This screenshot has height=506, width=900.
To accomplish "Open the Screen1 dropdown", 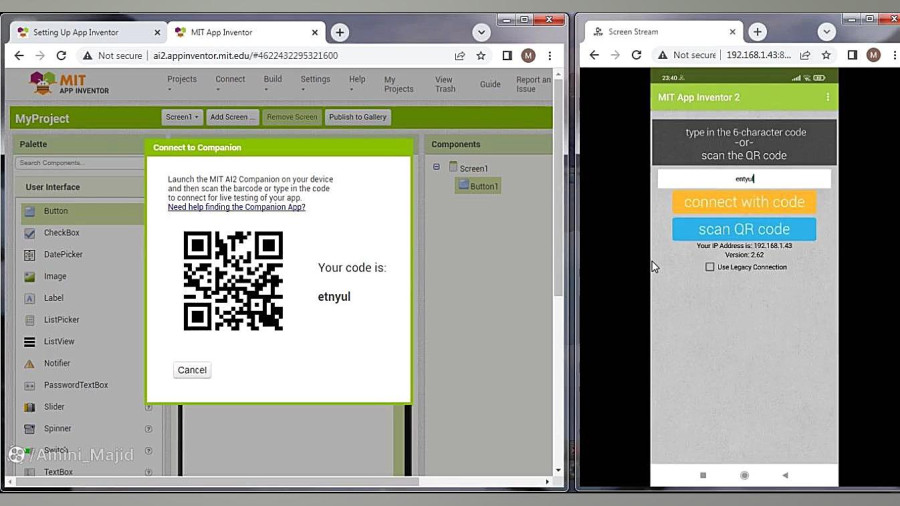I will (181, 117).
